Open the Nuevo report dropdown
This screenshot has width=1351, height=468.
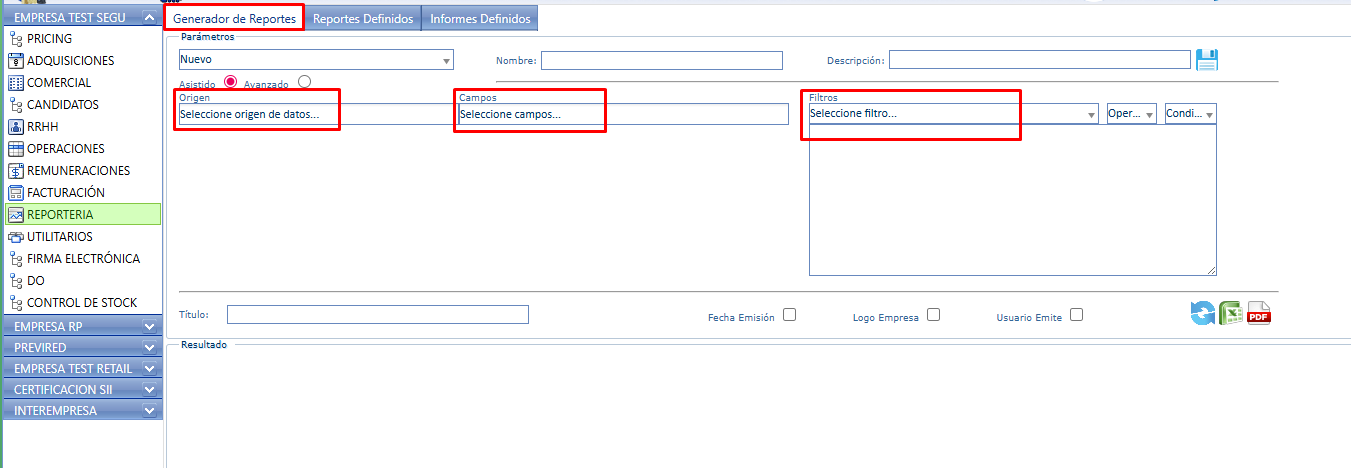[x=315, y=60]
